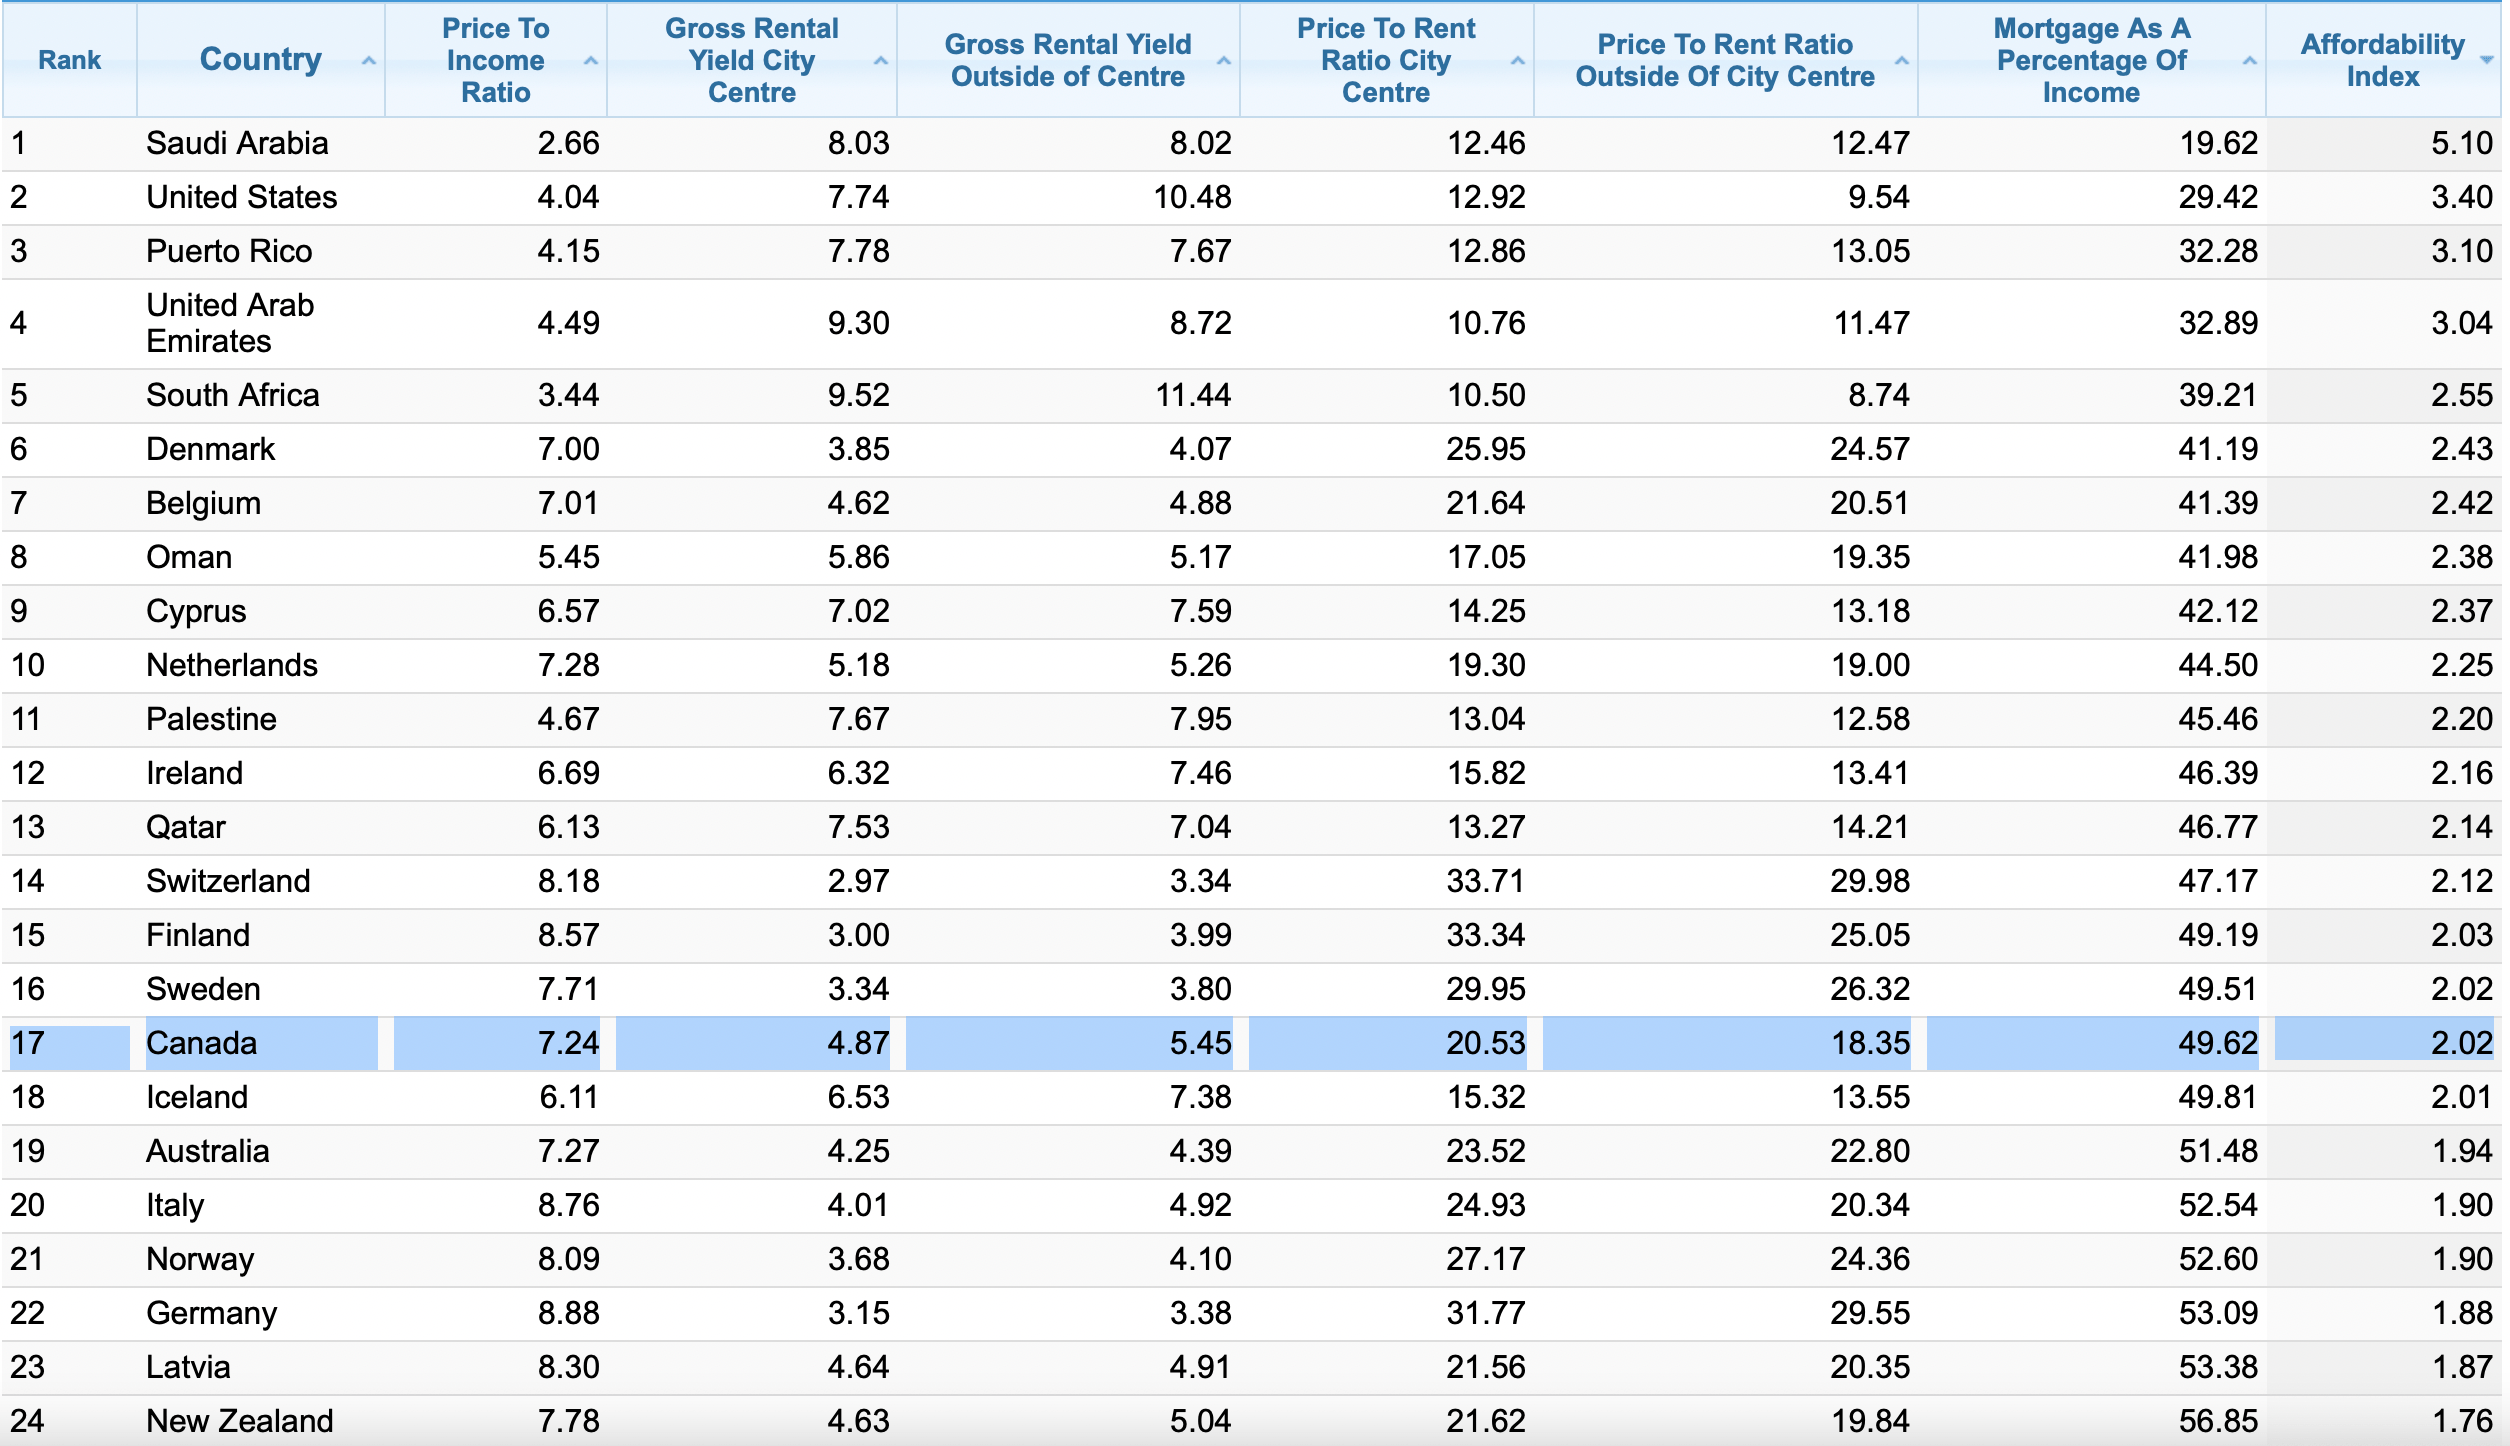Click Canada's mortgage percentage 49.62

pos(2218,1043)
